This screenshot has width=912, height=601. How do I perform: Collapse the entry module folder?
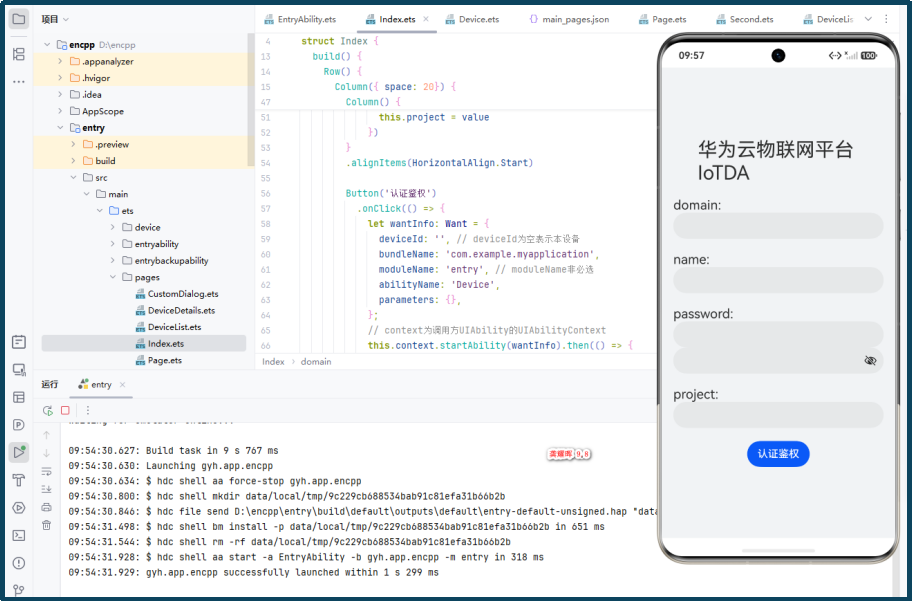pyautogui.click(x=60, y=127)
